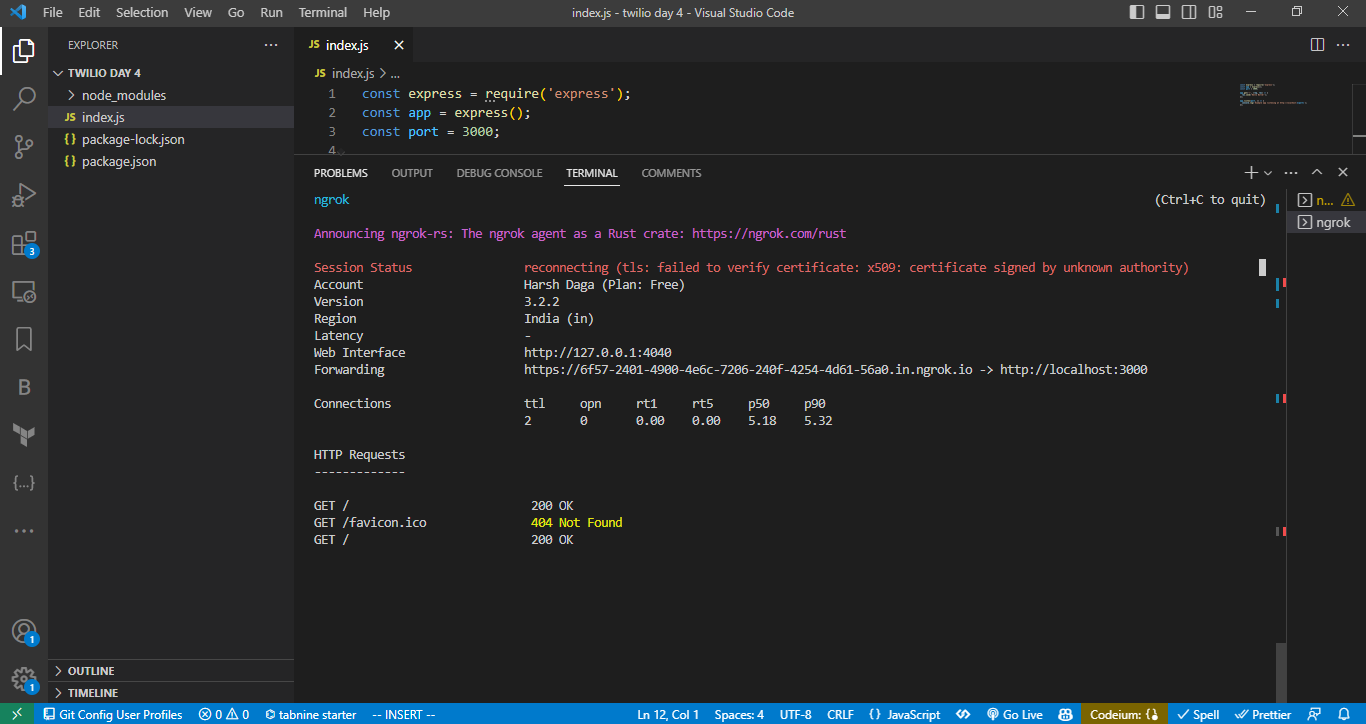Expand the OUTLINE section

pyautogui.click(x=171, y=671)
